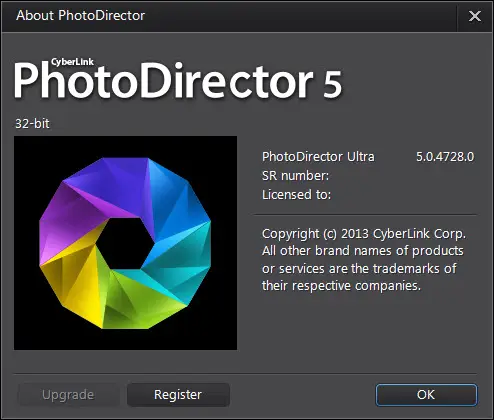Click the purple segment of aperture logo
The image size is (494, 420).
[x=70, y=220]
